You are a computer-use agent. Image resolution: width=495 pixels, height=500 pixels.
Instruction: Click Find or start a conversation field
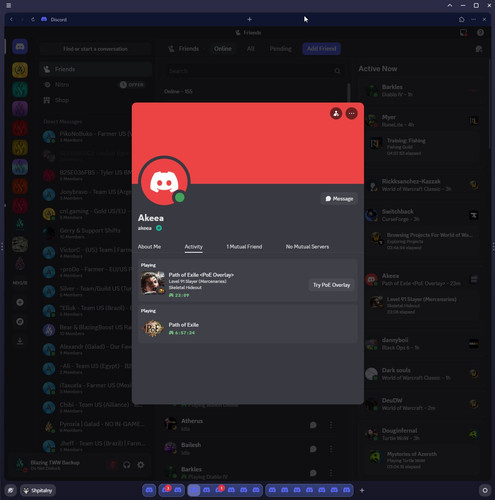tap(95, 49)
